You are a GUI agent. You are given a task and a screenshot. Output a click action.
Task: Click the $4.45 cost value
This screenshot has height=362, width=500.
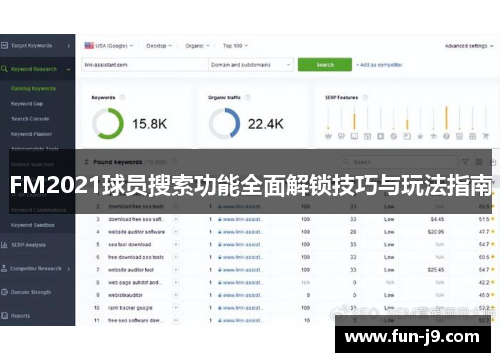tap(437, 219)
